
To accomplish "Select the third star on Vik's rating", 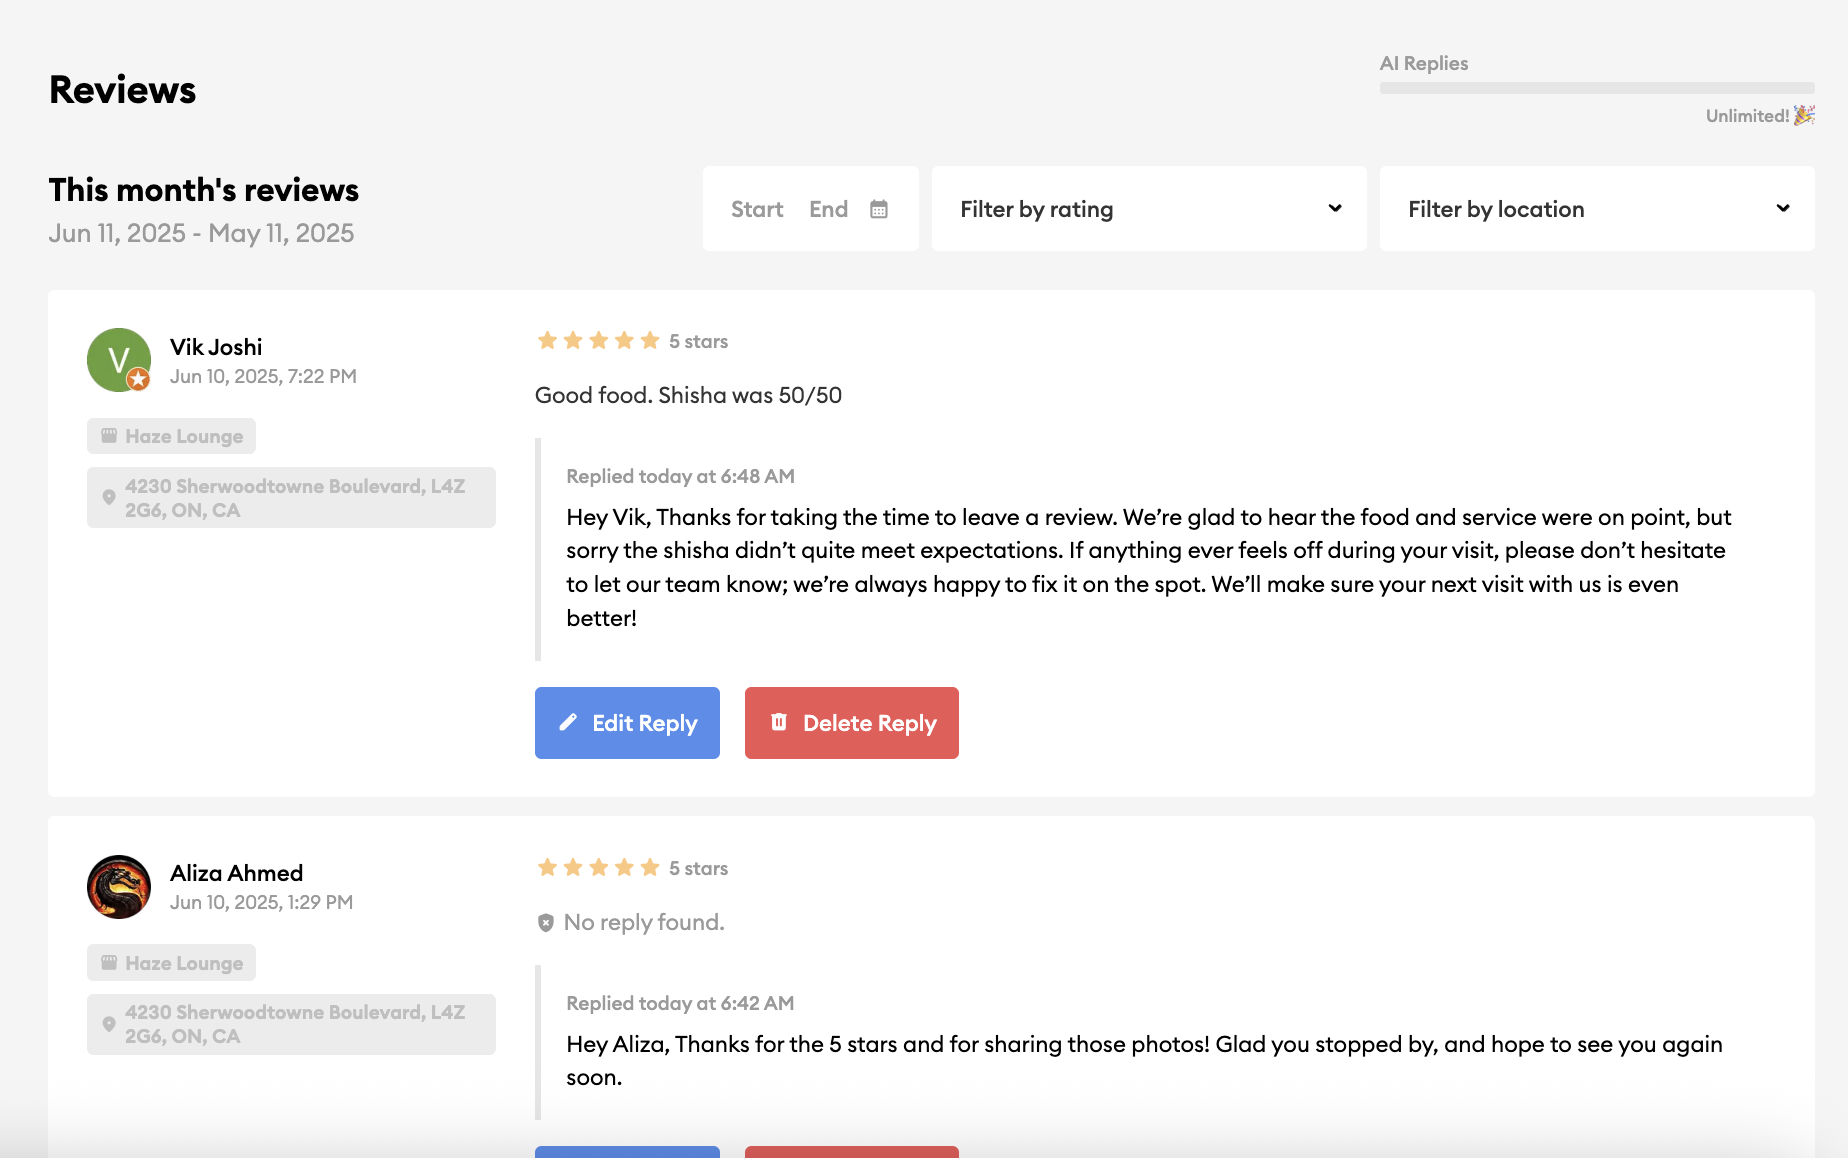I will 599,340.
